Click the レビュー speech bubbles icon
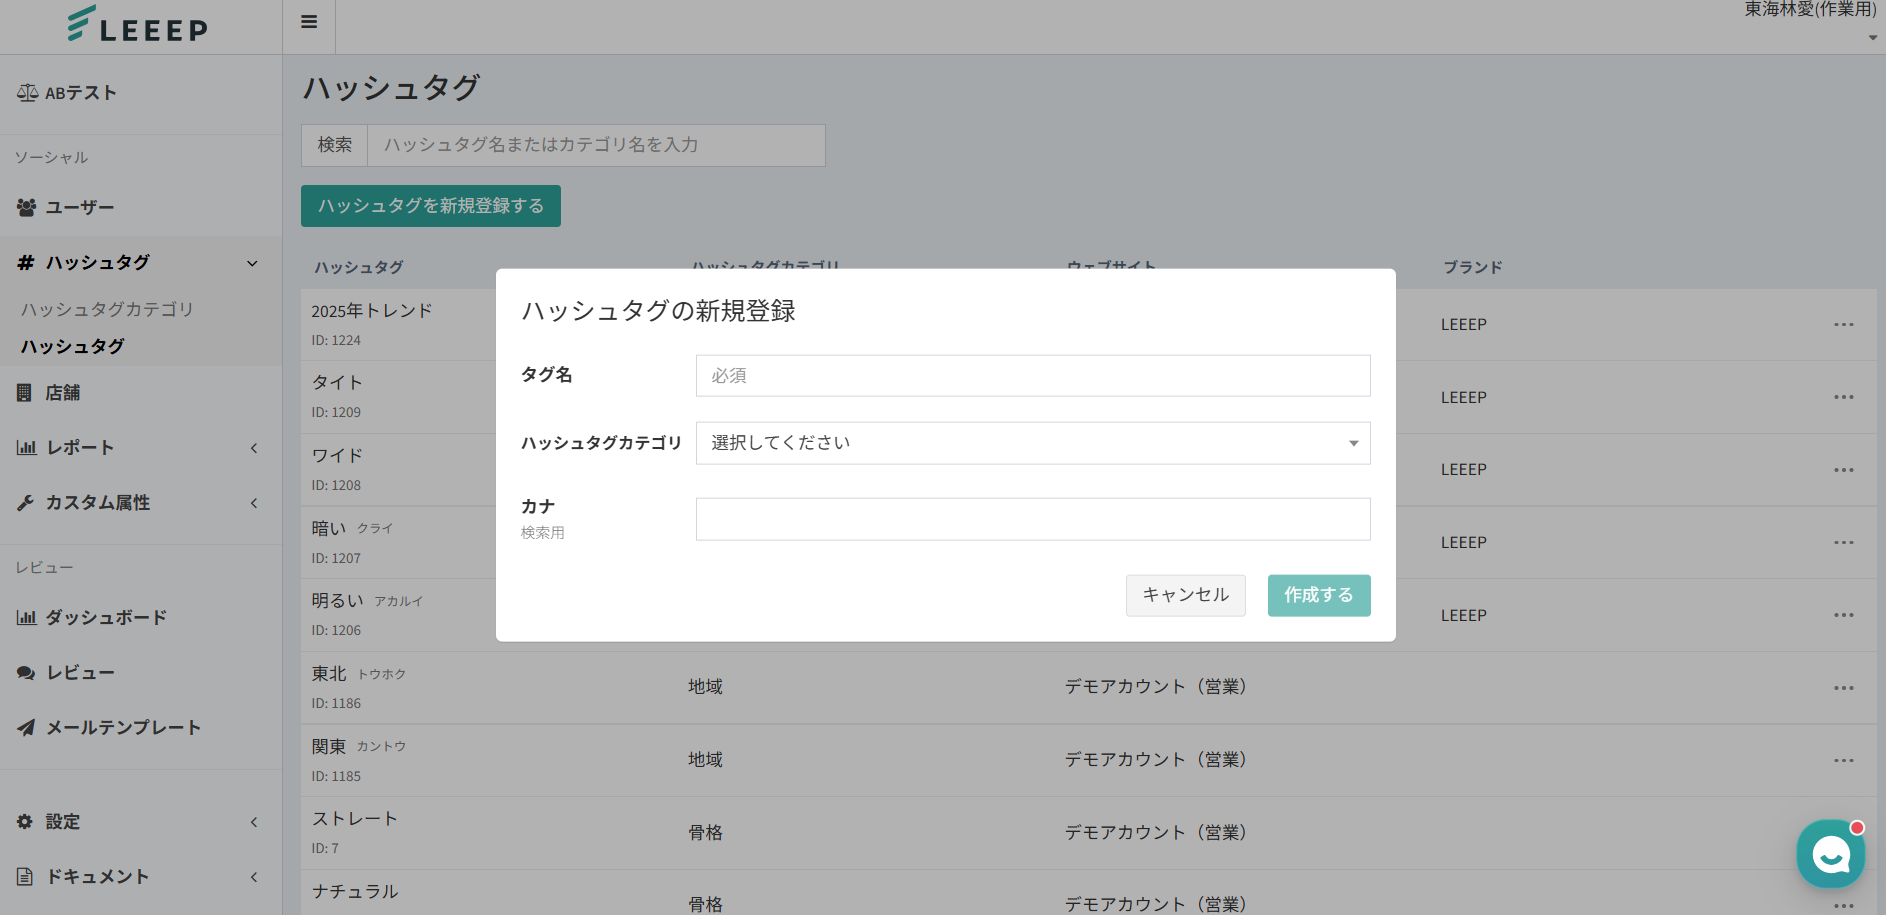This screenshot has width=1886, height=915. (26, 673)
